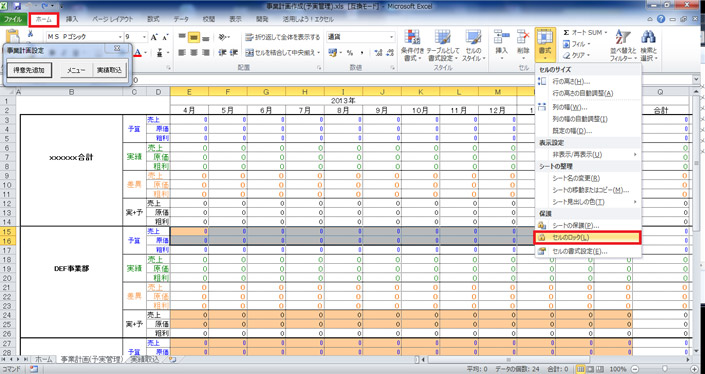The height and width of the screenshot is (374, 705).
Task: Click the zoom slider in the status bar
Action: [665, 369]
